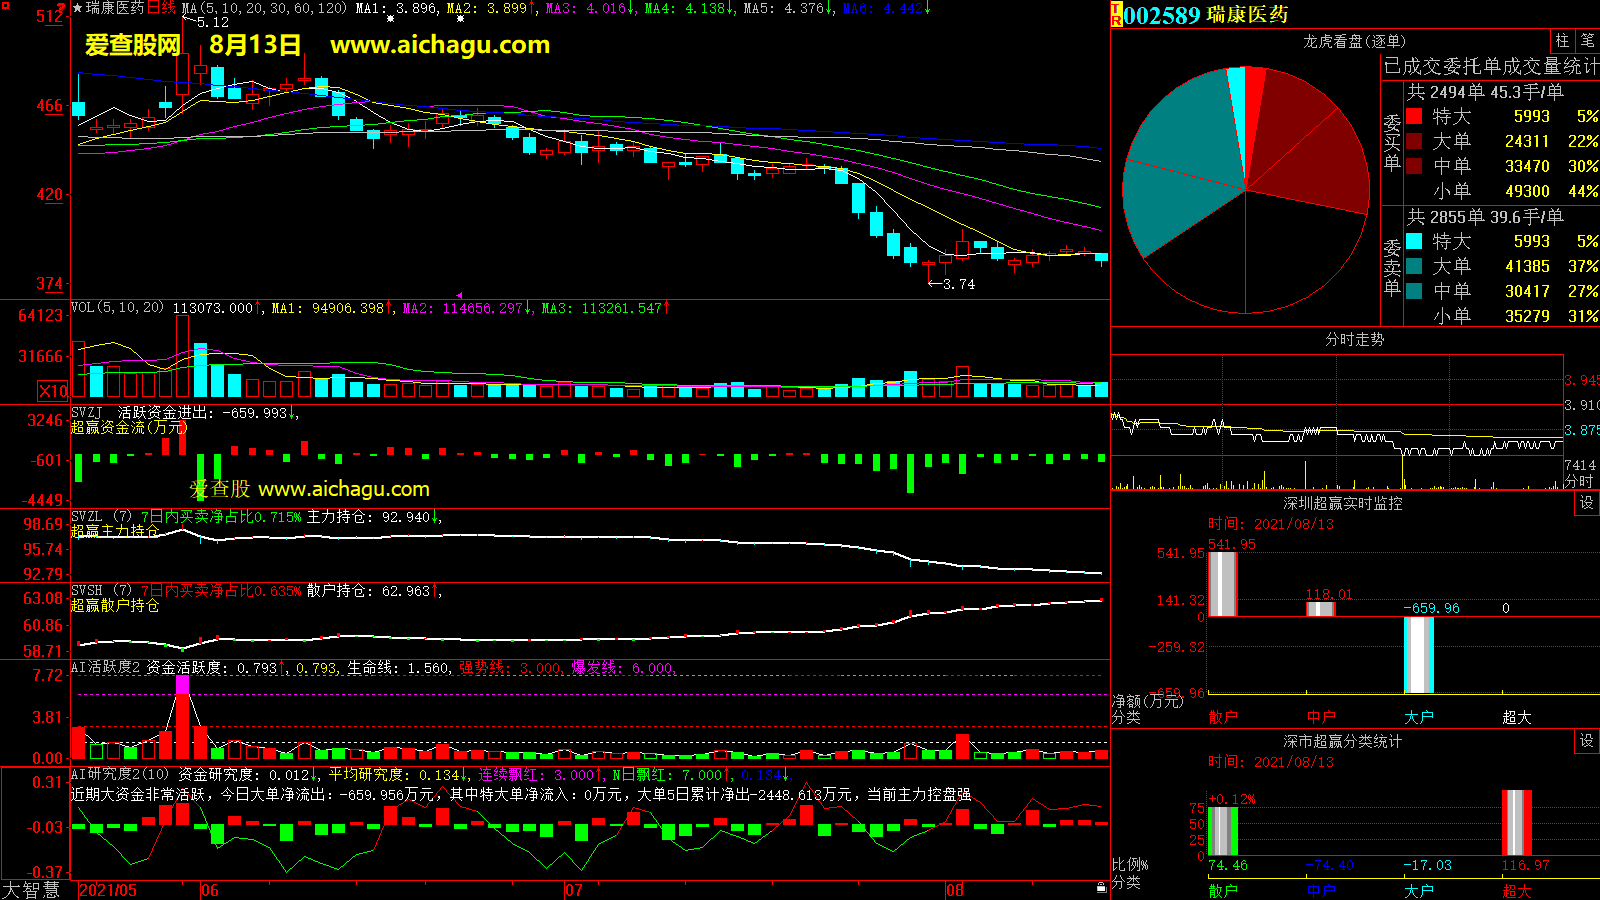1600x900 pixels.
Task: Click the 07 month marker on timeline
Action: pos(574,890)
